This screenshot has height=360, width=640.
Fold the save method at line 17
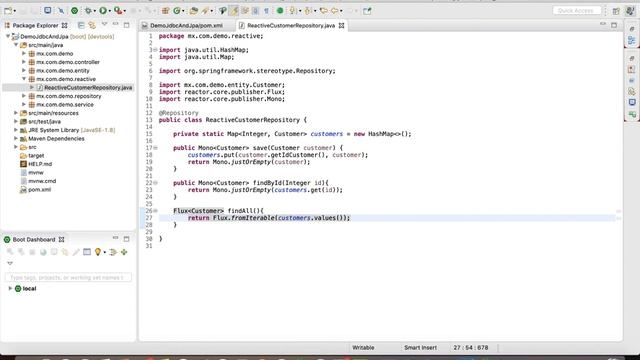(x=155, y=148)
